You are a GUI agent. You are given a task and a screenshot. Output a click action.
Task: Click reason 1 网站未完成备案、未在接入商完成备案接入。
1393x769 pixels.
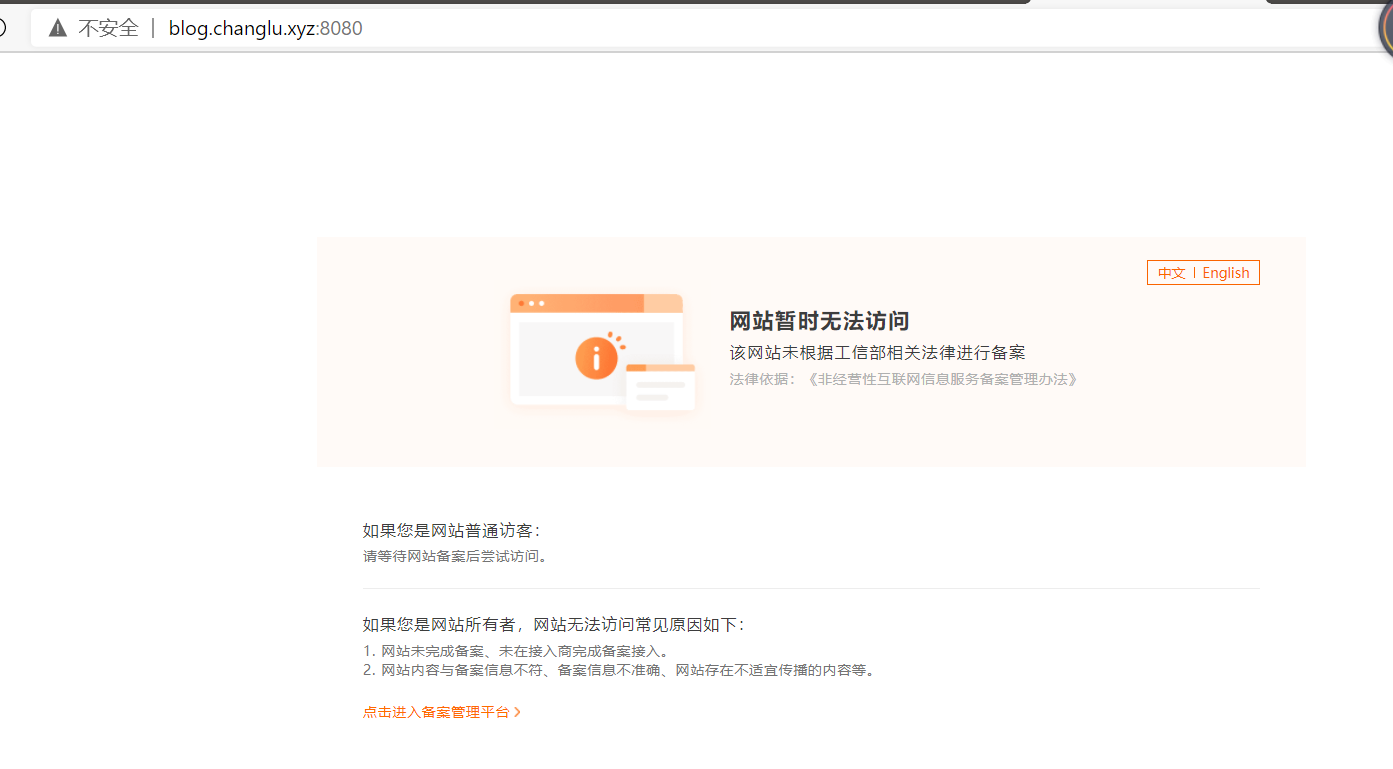[516, 651]
